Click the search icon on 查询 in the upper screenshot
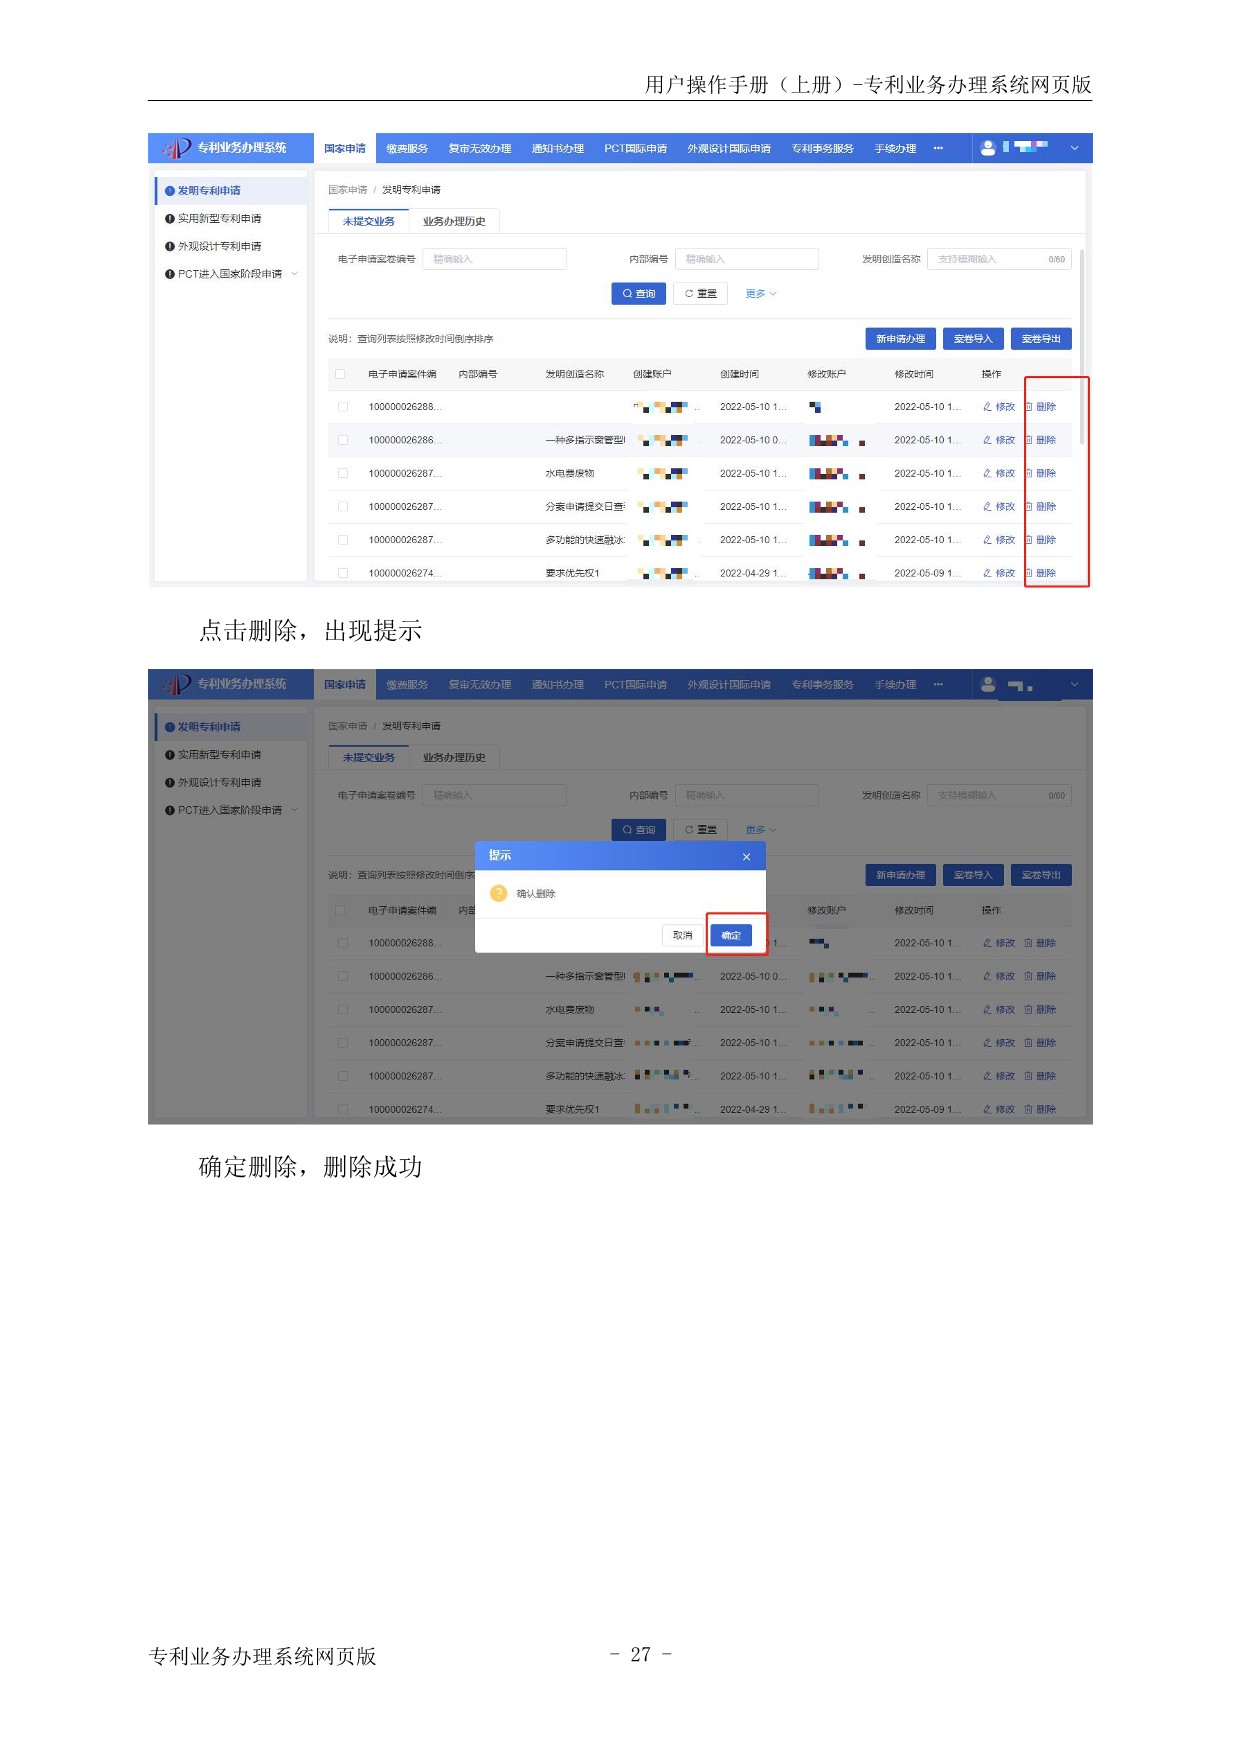 point(627,294)
